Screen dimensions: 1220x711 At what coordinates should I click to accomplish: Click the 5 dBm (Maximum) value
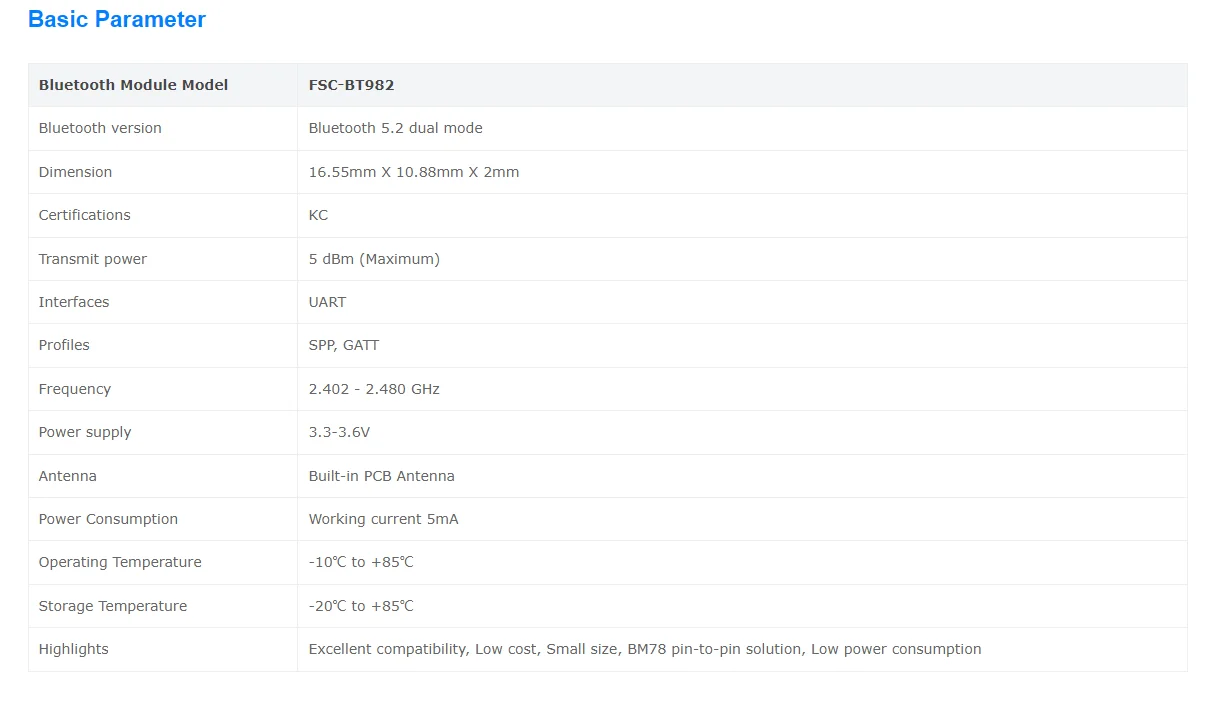374,259
